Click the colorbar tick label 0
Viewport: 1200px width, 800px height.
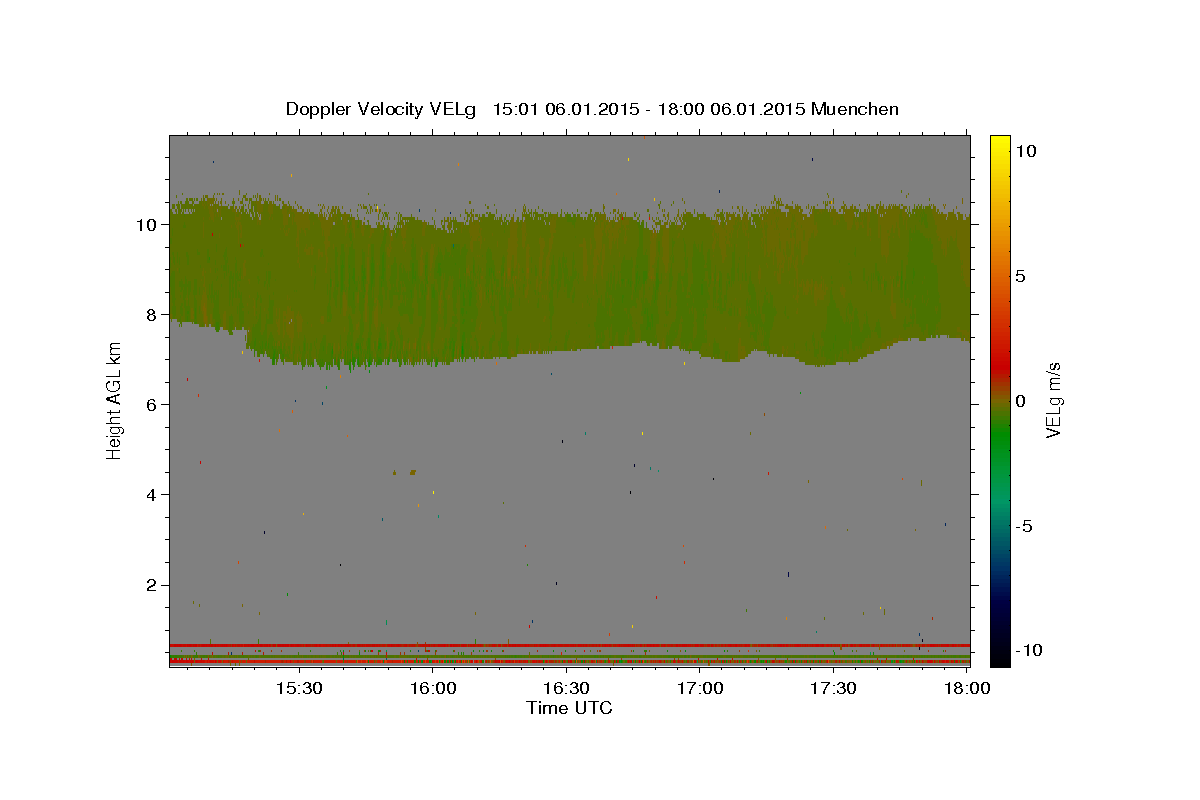(1020, 401)
